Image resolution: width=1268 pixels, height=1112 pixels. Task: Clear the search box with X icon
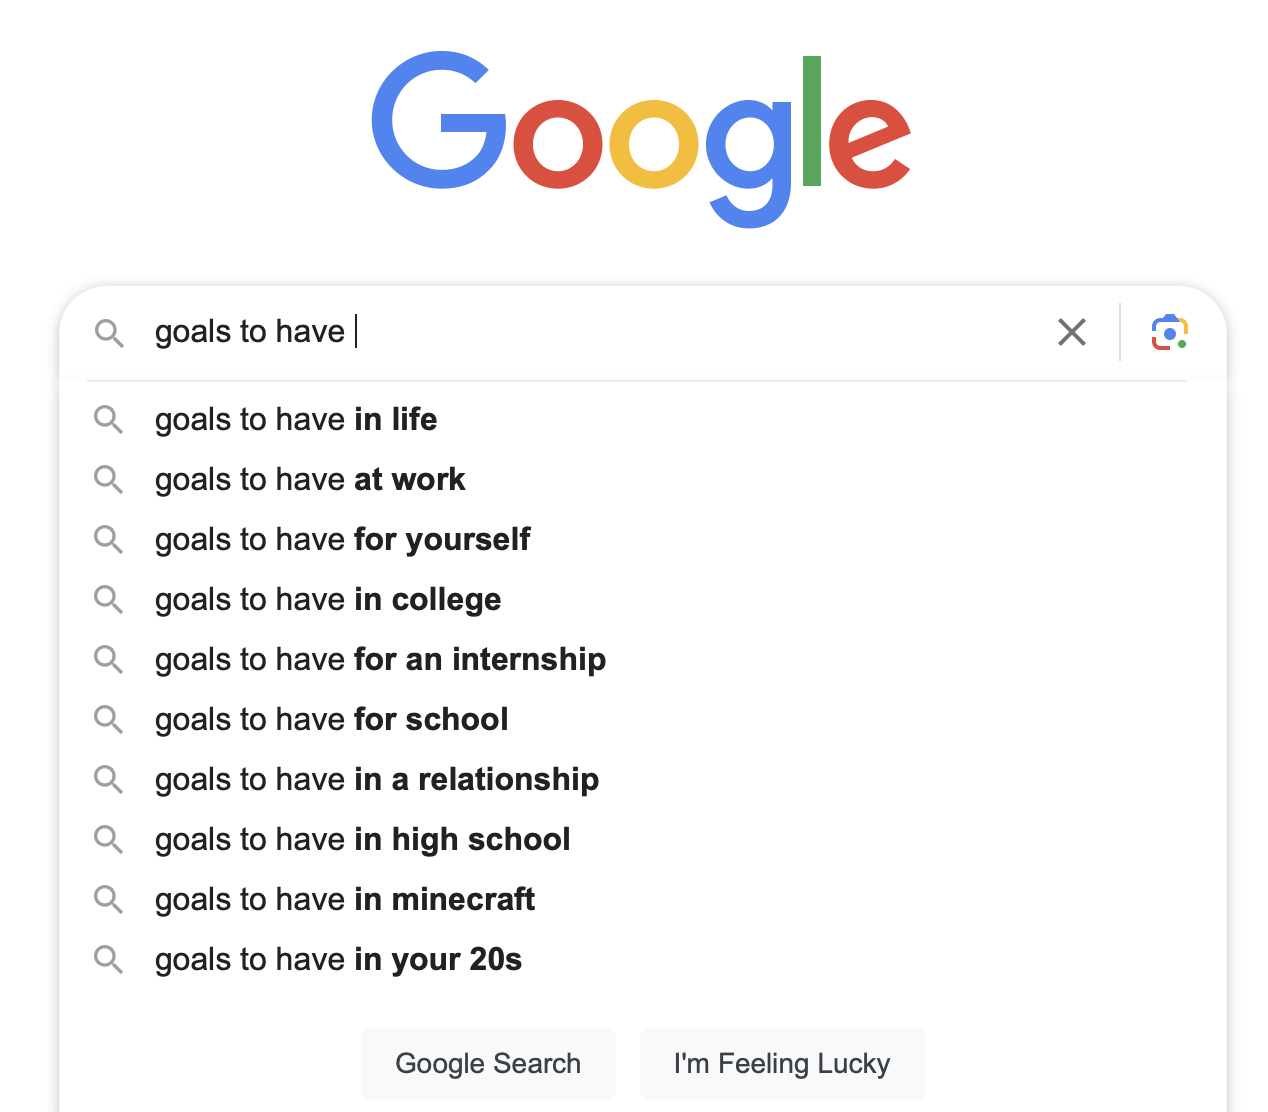click(x=1072, y=332)
